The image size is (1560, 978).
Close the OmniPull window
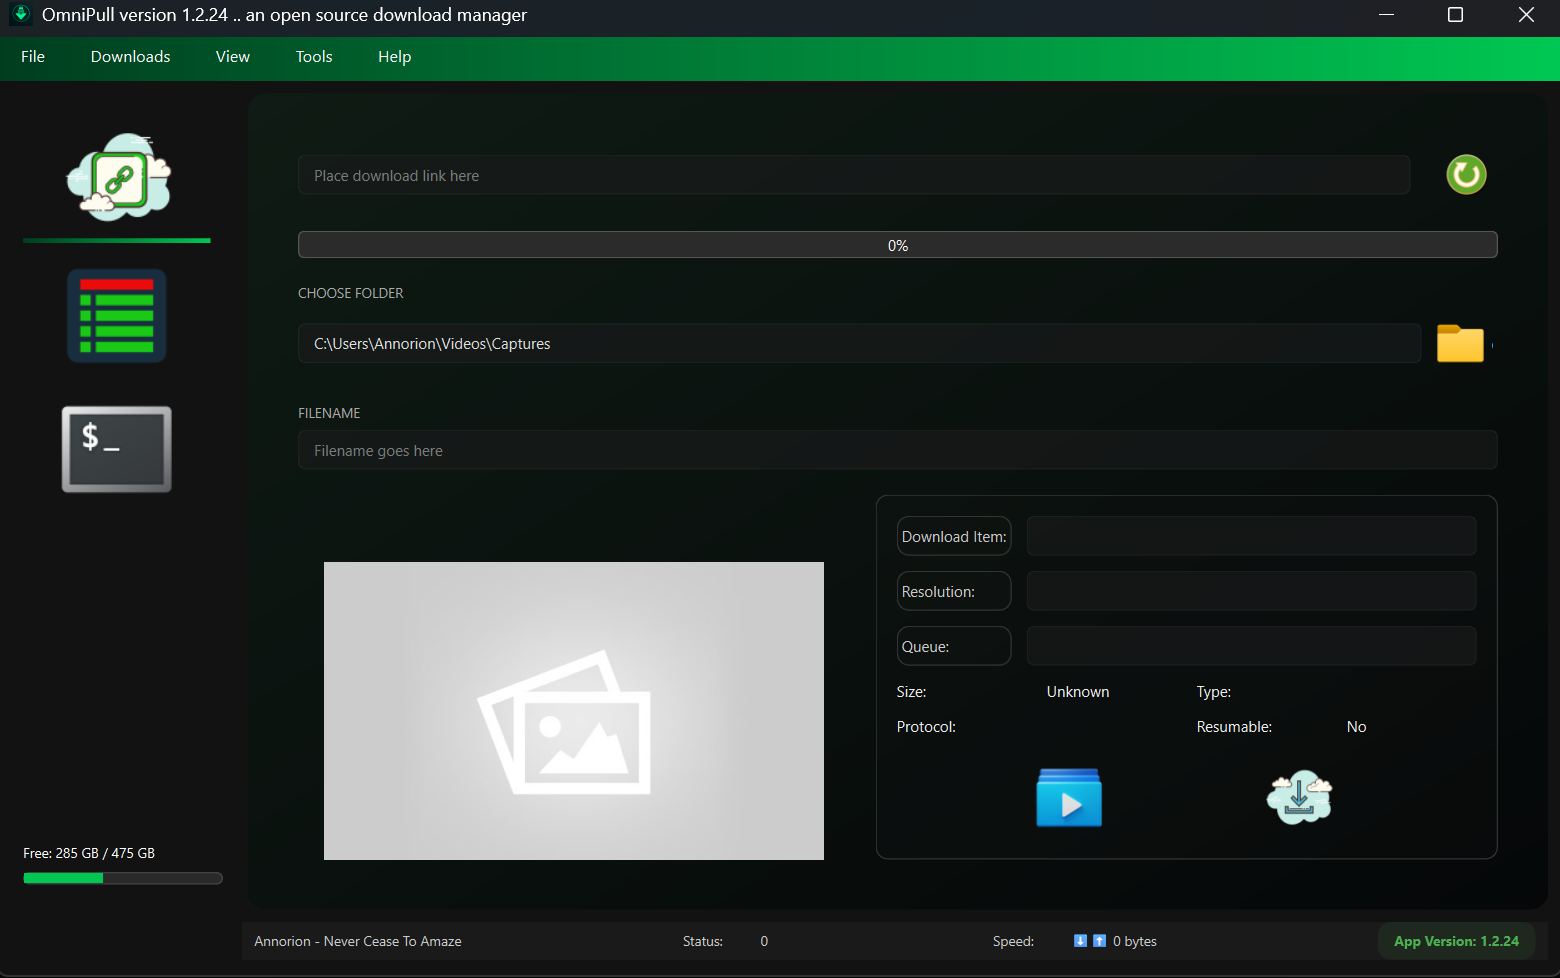[x=1526, y=14]
